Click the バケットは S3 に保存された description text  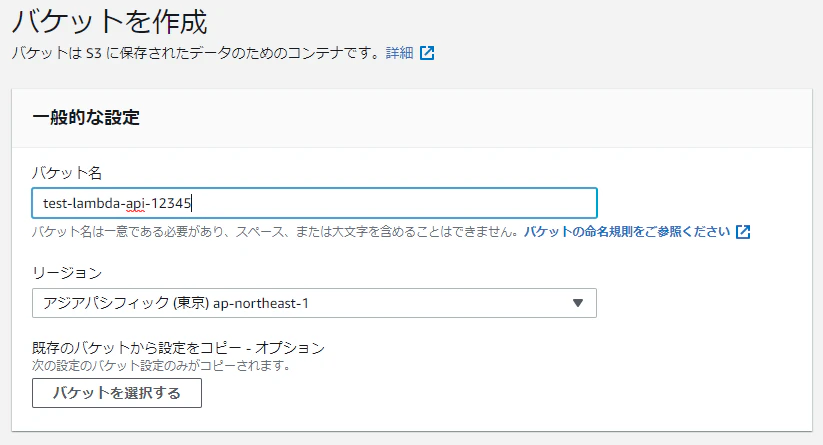coord(195,53)
